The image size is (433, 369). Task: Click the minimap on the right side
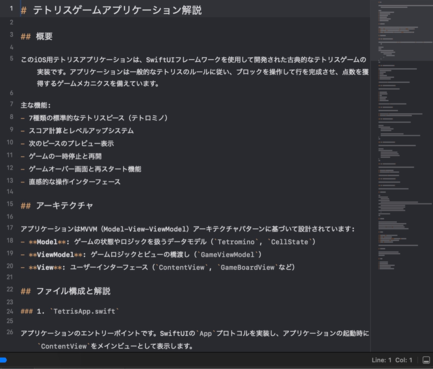click(402, 176)
